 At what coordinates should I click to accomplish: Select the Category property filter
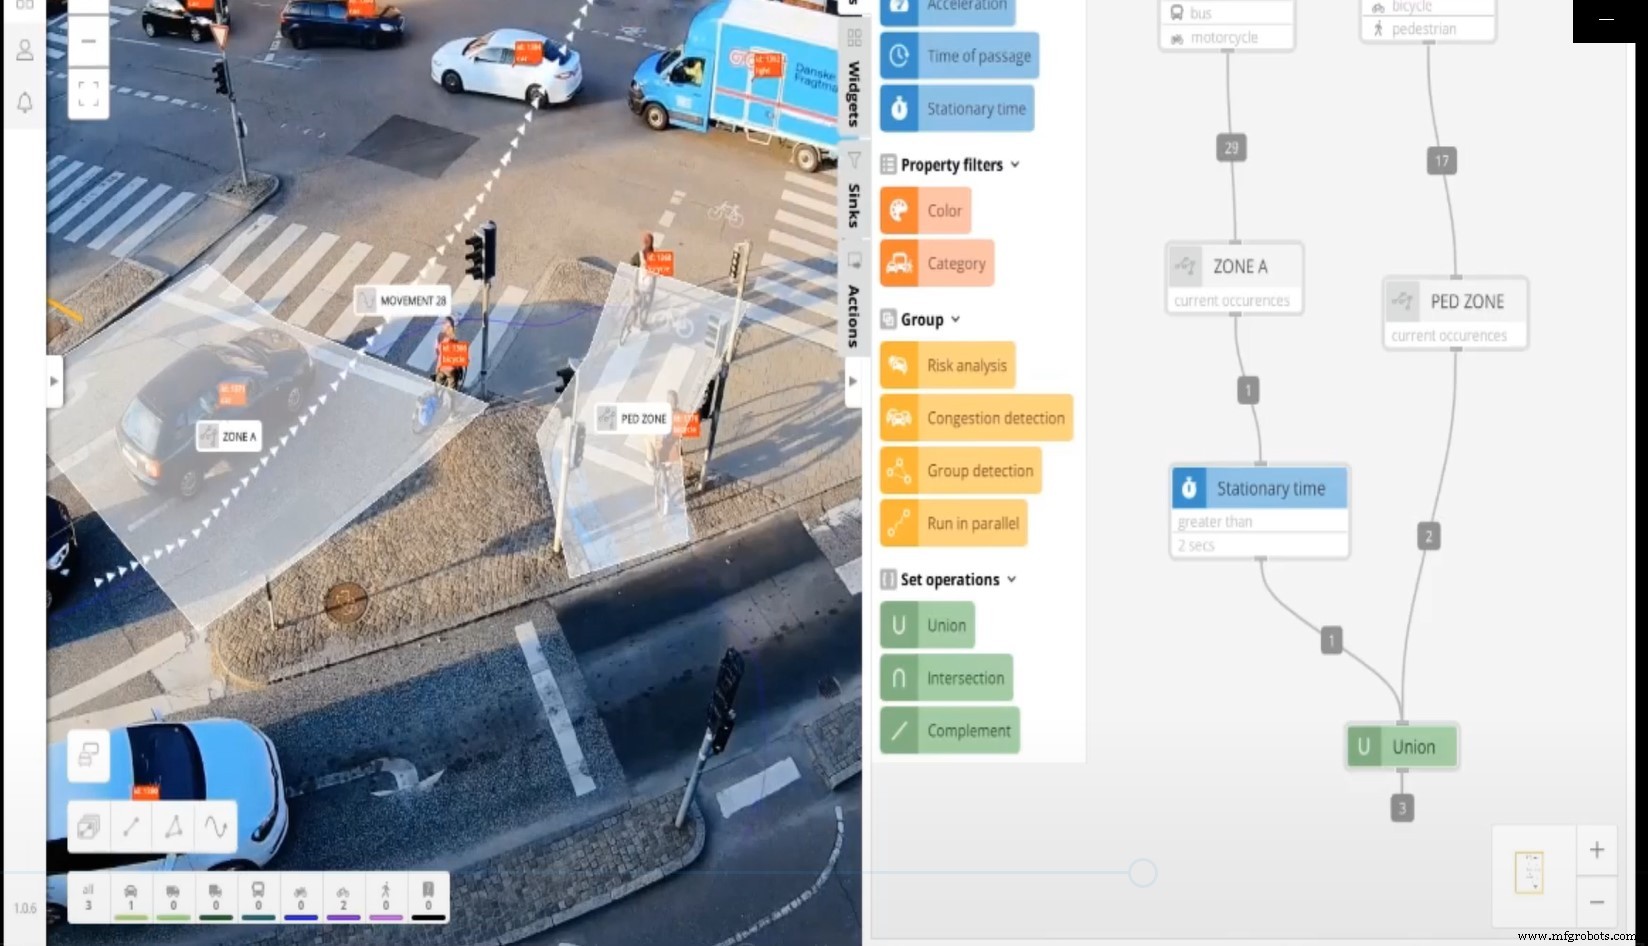pyautogui.click(x=936, y=263)
